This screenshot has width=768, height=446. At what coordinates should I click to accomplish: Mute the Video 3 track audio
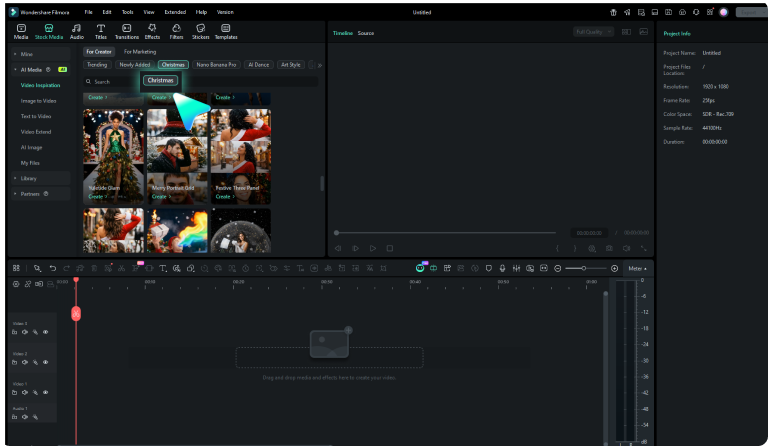pos(24,332)
